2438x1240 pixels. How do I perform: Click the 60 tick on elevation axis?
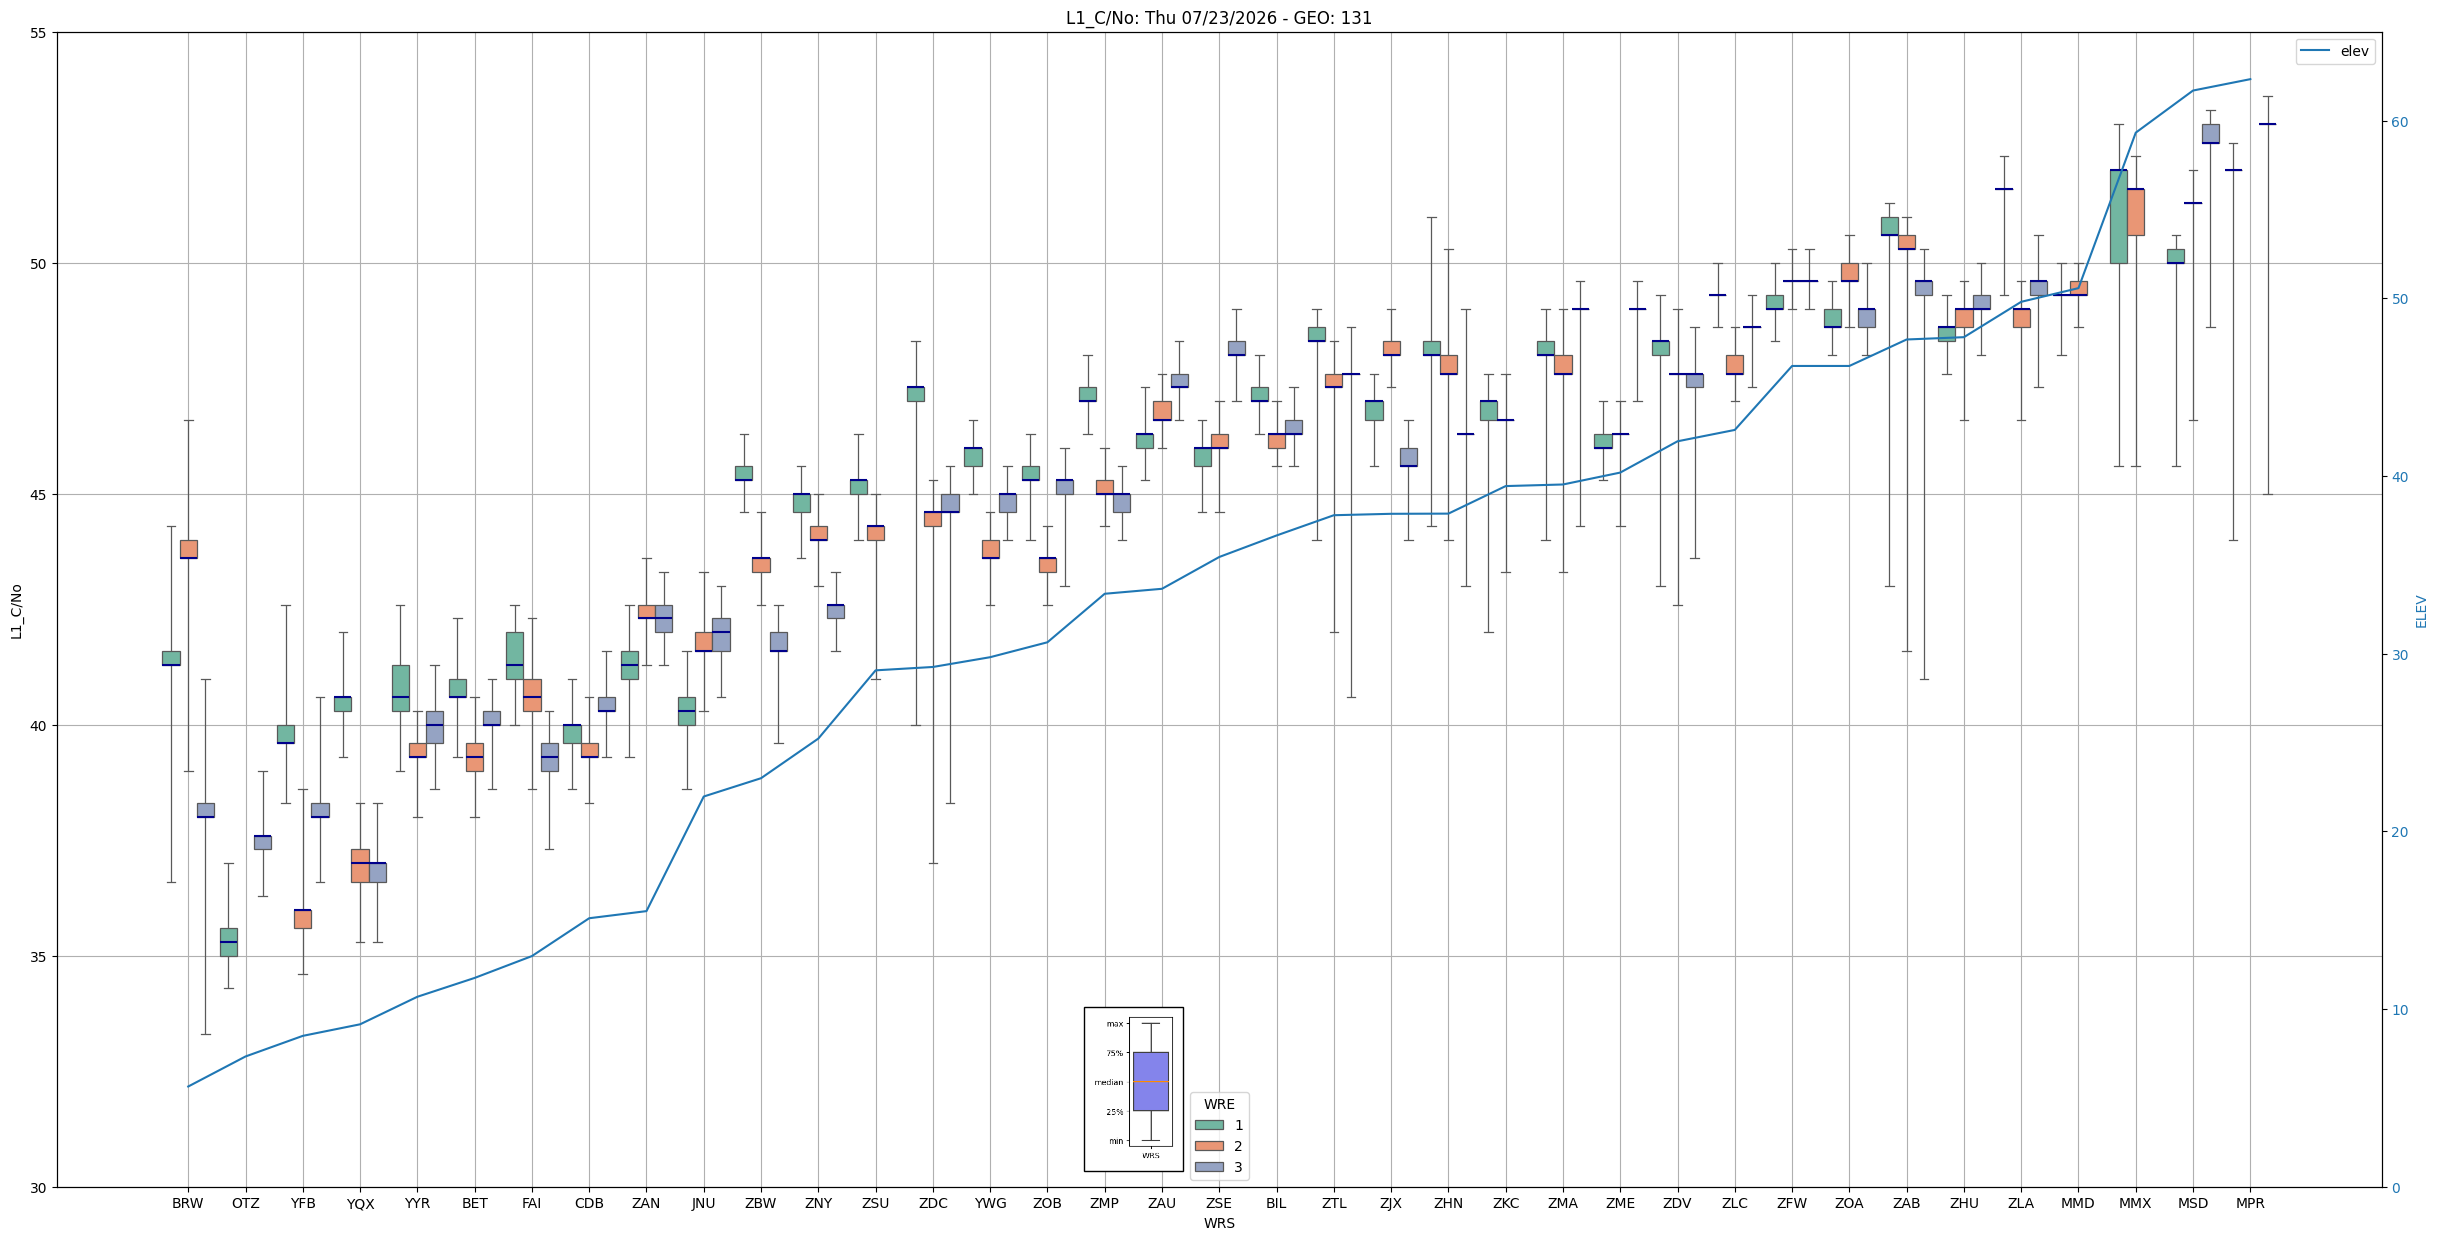click(2399, 122)
